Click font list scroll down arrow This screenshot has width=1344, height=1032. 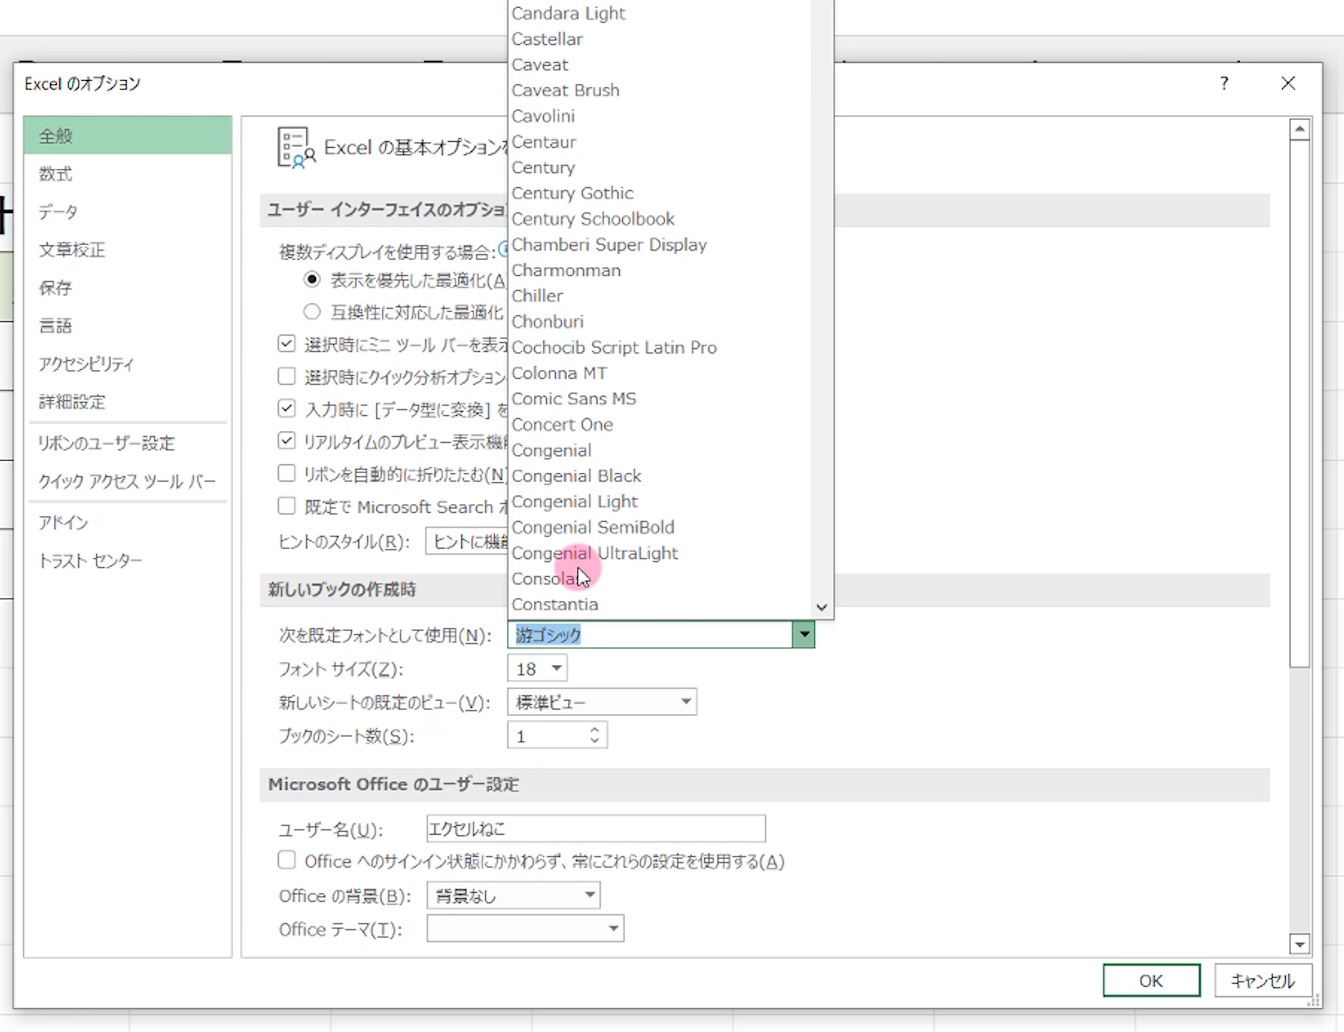[x=822, y=607]
